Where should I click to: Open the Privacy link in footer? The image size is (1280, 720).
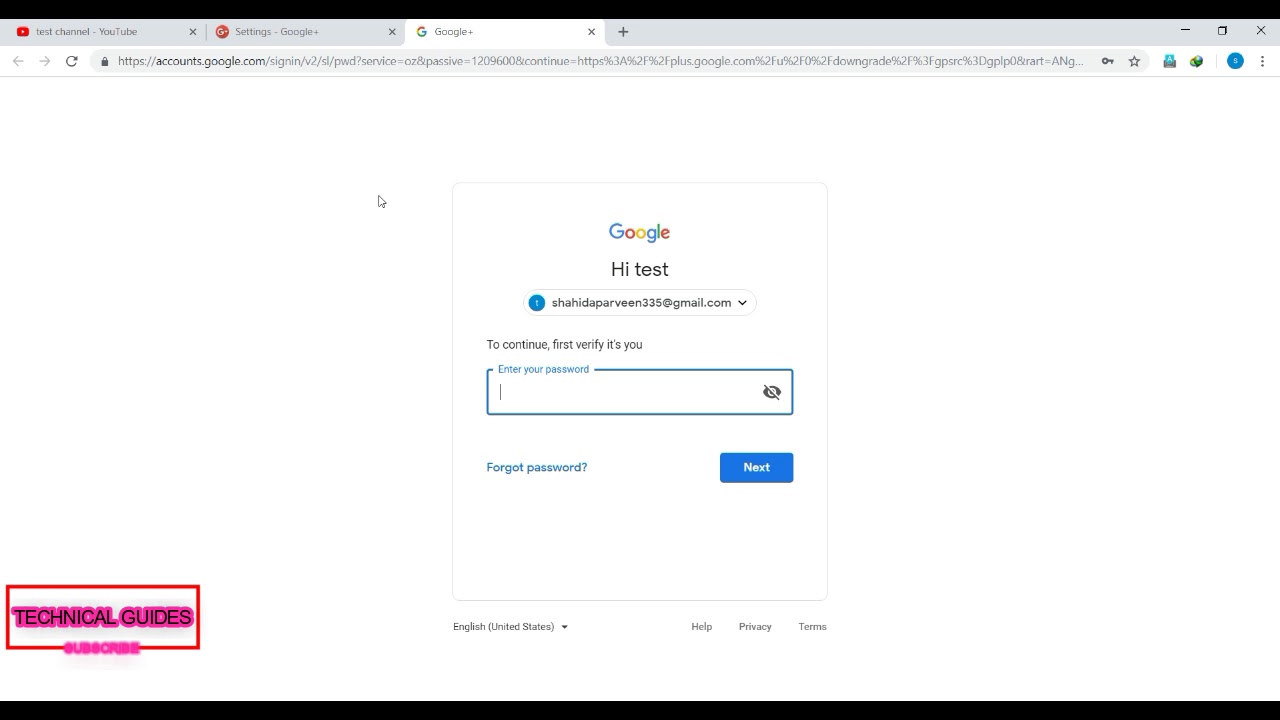[x=755, y=627]
